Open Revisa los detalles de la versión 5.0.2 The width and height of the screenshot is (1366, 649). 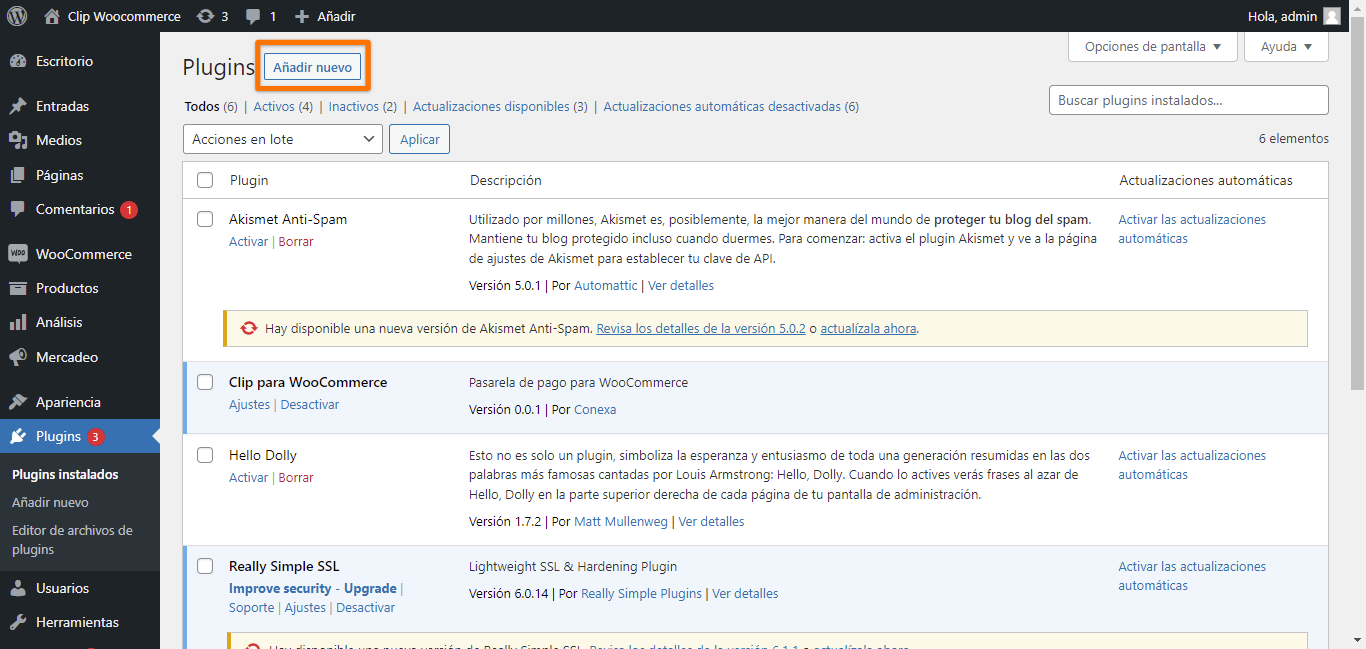(x=701, y=328)
